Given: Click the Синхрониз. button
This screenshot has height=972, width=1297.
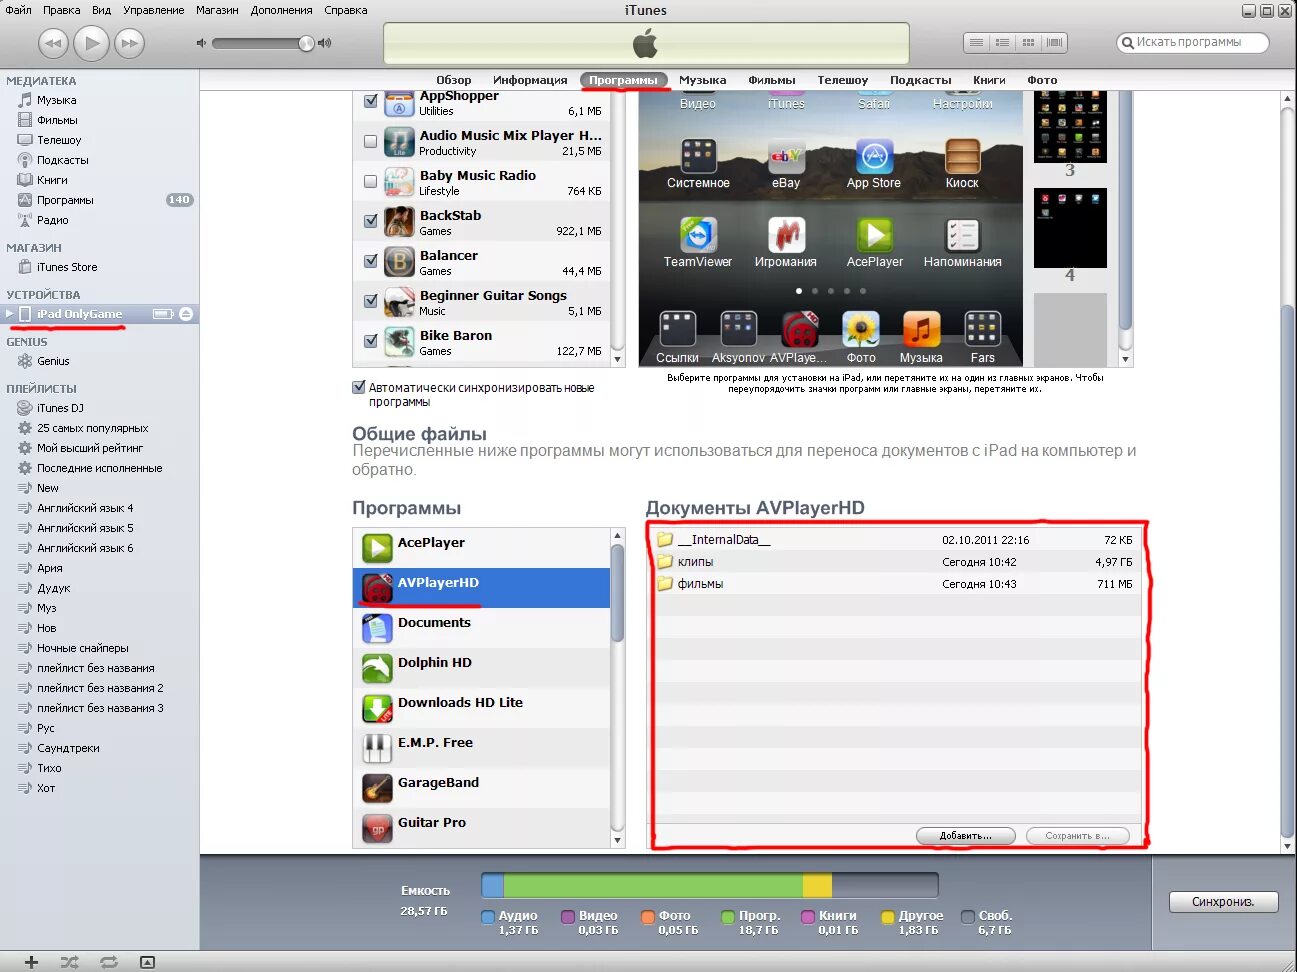Looking at the screenshot, I should (1225, 902).
